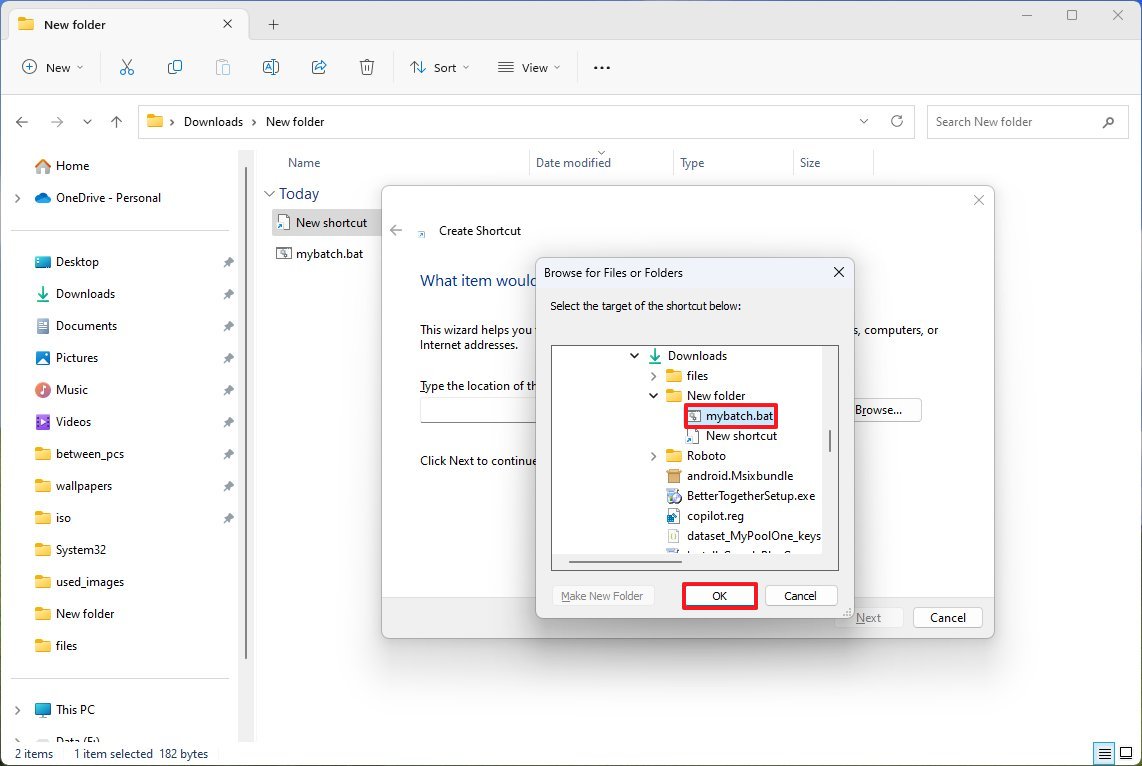Screen dimensions: 1142x766
Task: Click the Make New Folder button
Action: coord(603,595)
